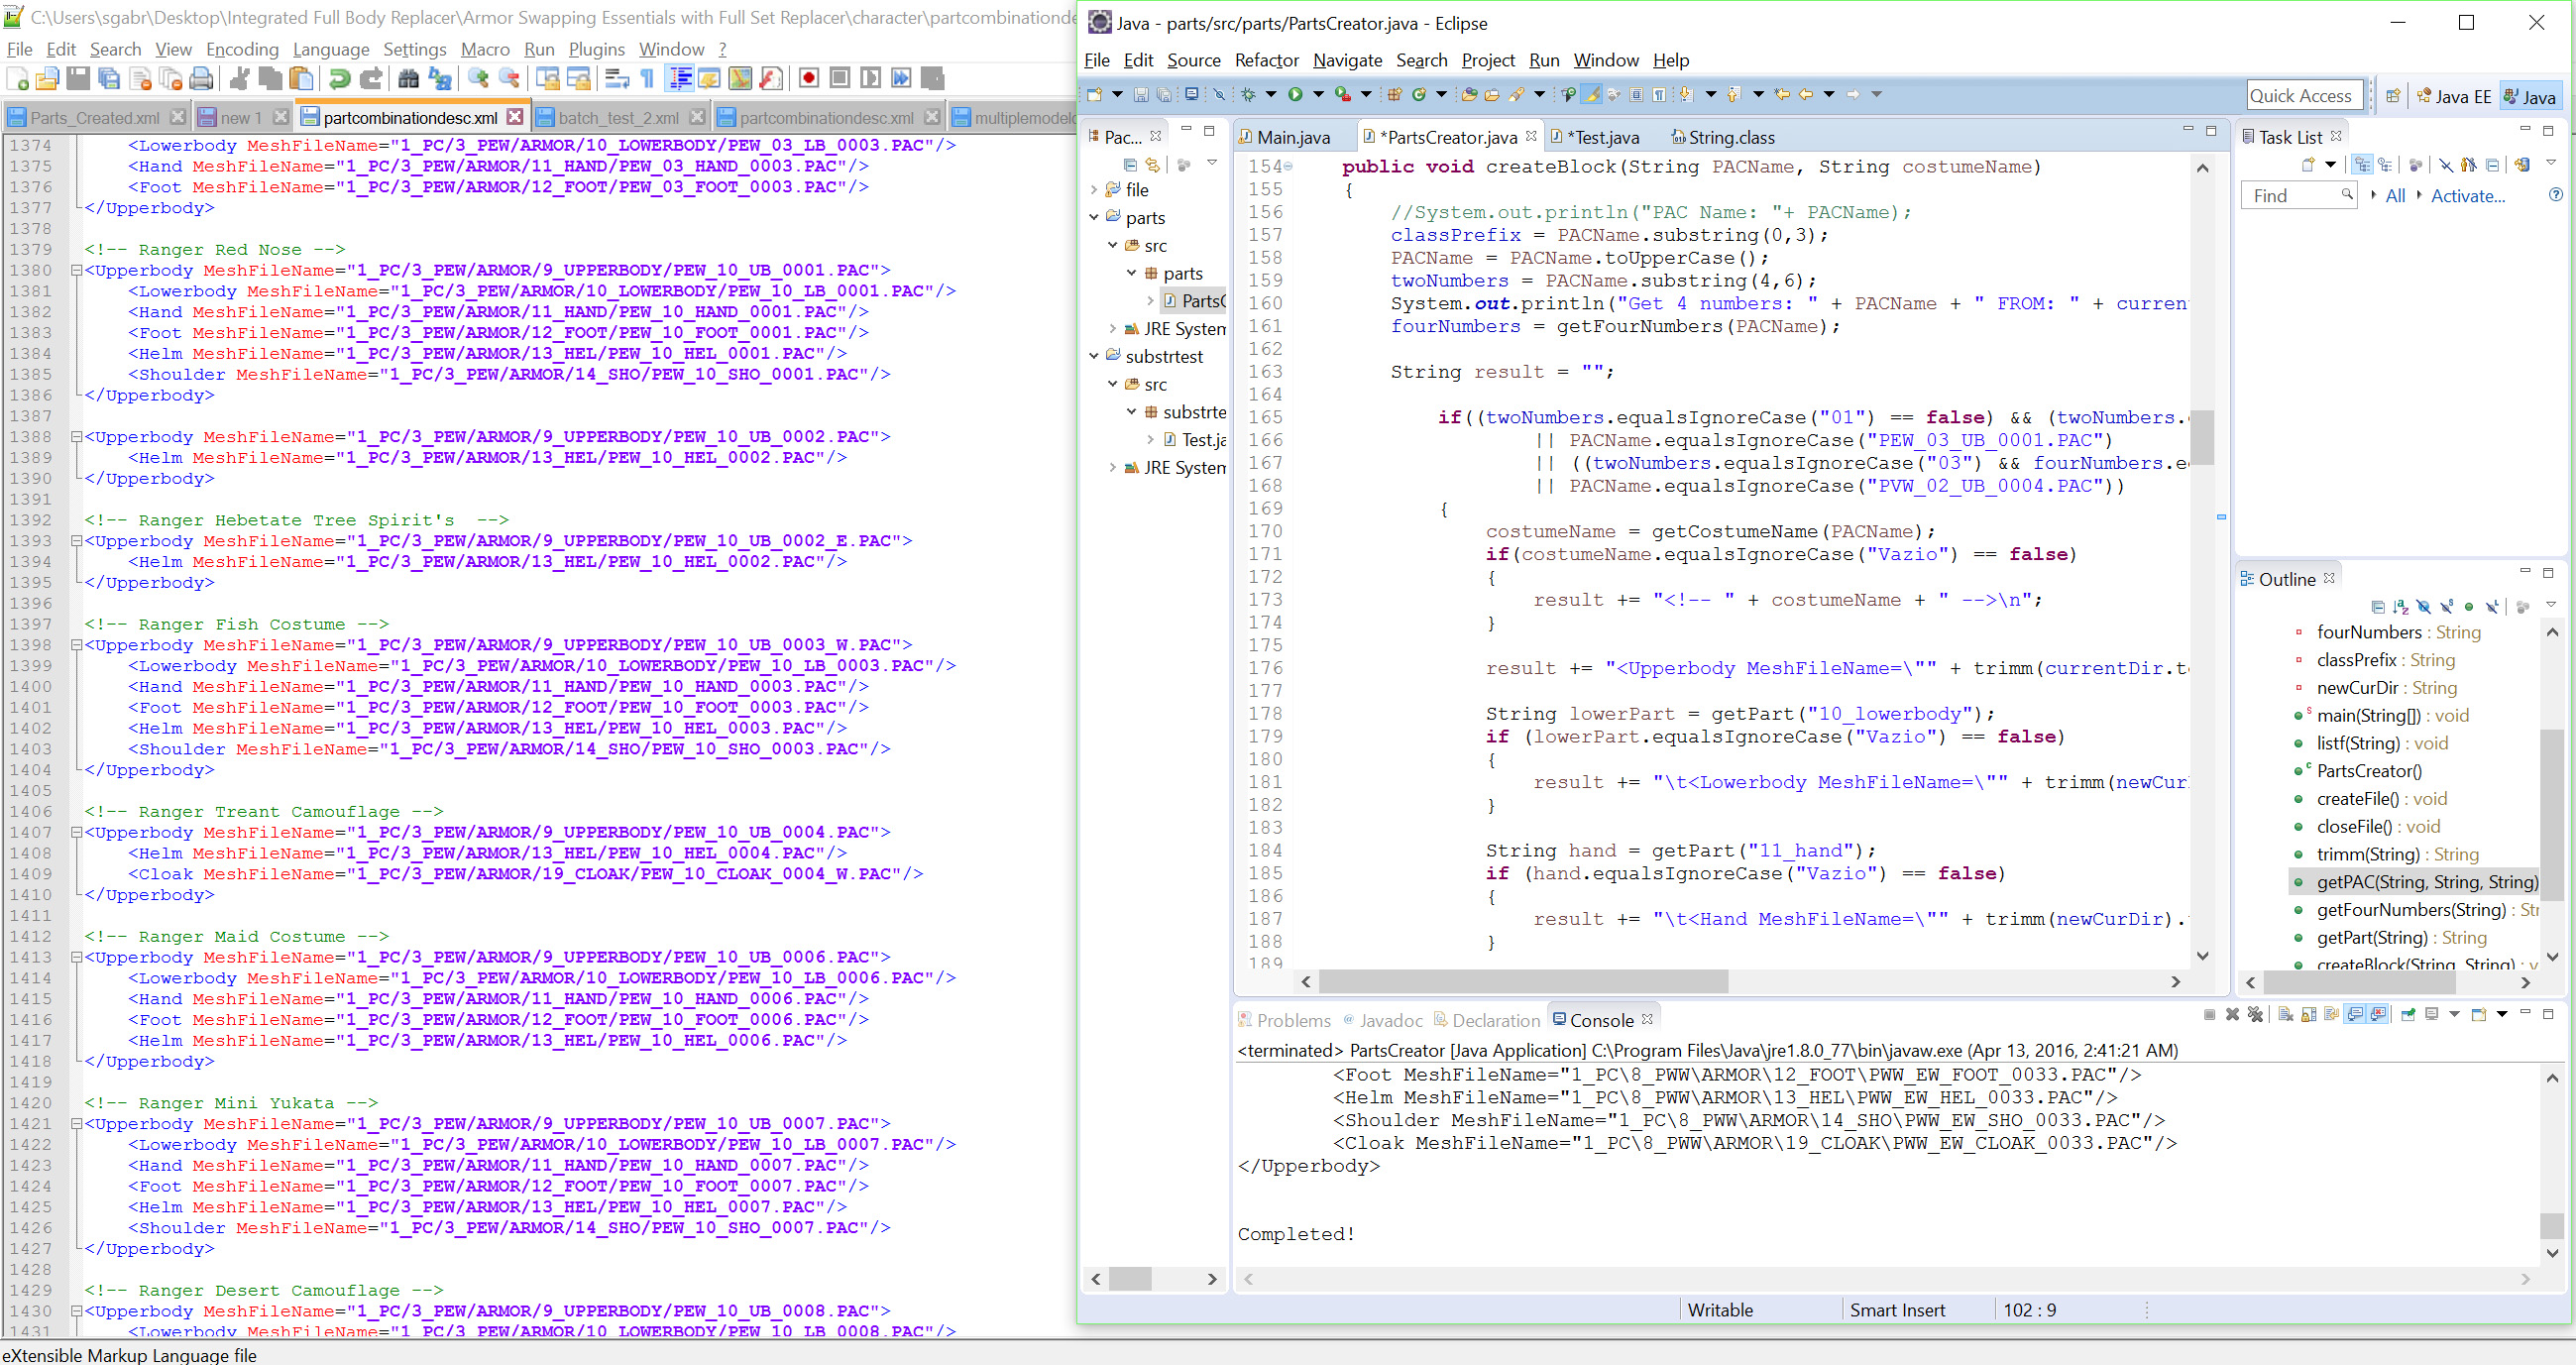Click Notepad++ Find binoculars icon
The image size is (2576, 1365).
[408, 78]
